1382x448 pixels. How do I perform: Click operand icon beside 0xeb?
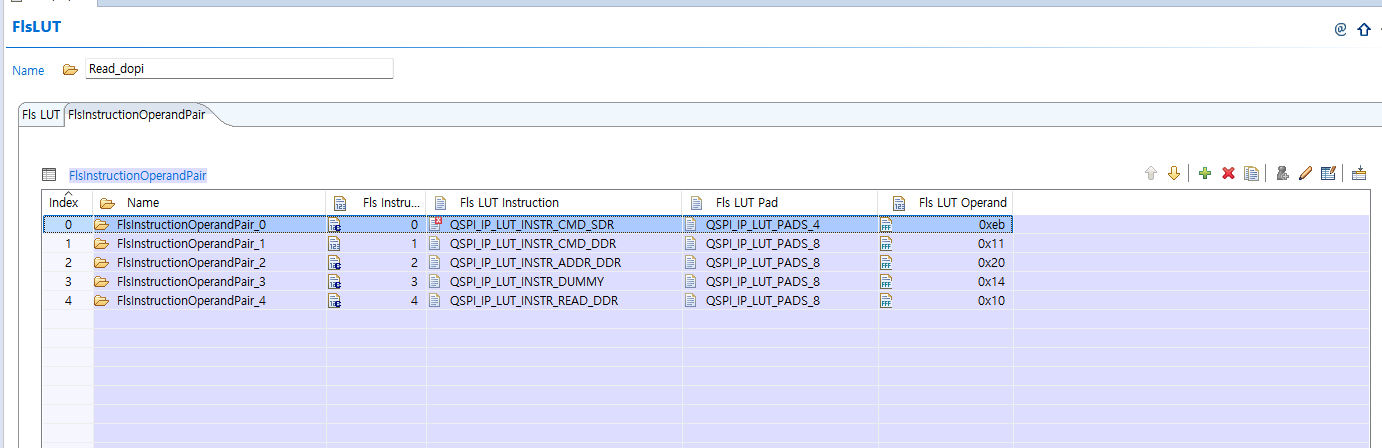click(886, 224)
